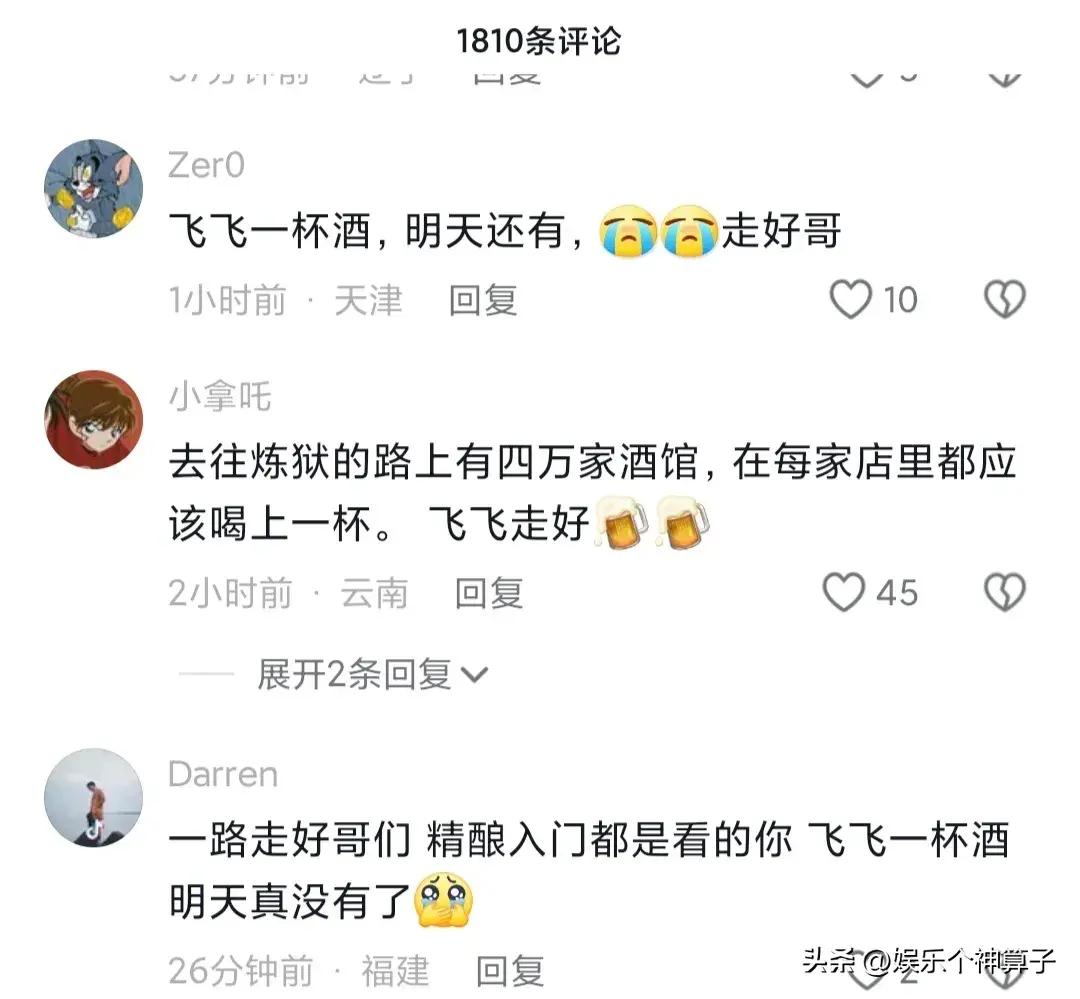Image resolution: width=1080 pixels, height=999 pixels.
Task: Dislike 小拿吒's comment with the broken heart
Action: click(1004, 592)
